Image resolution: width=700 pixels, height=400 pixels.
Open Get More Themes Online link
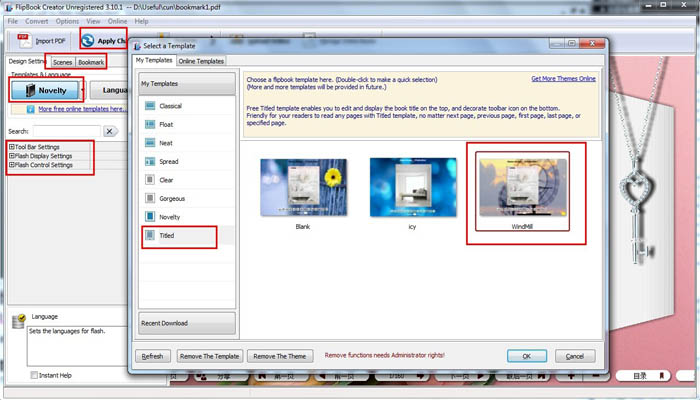pyautogui.click(x=563, y=79)
